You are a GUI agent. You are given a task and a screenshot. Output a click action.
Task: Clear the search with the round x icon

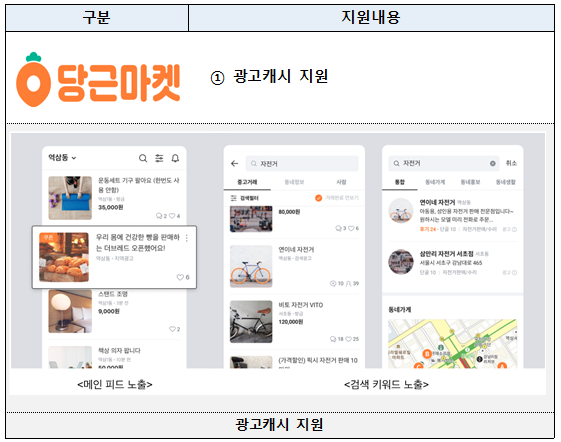(493, 164)
